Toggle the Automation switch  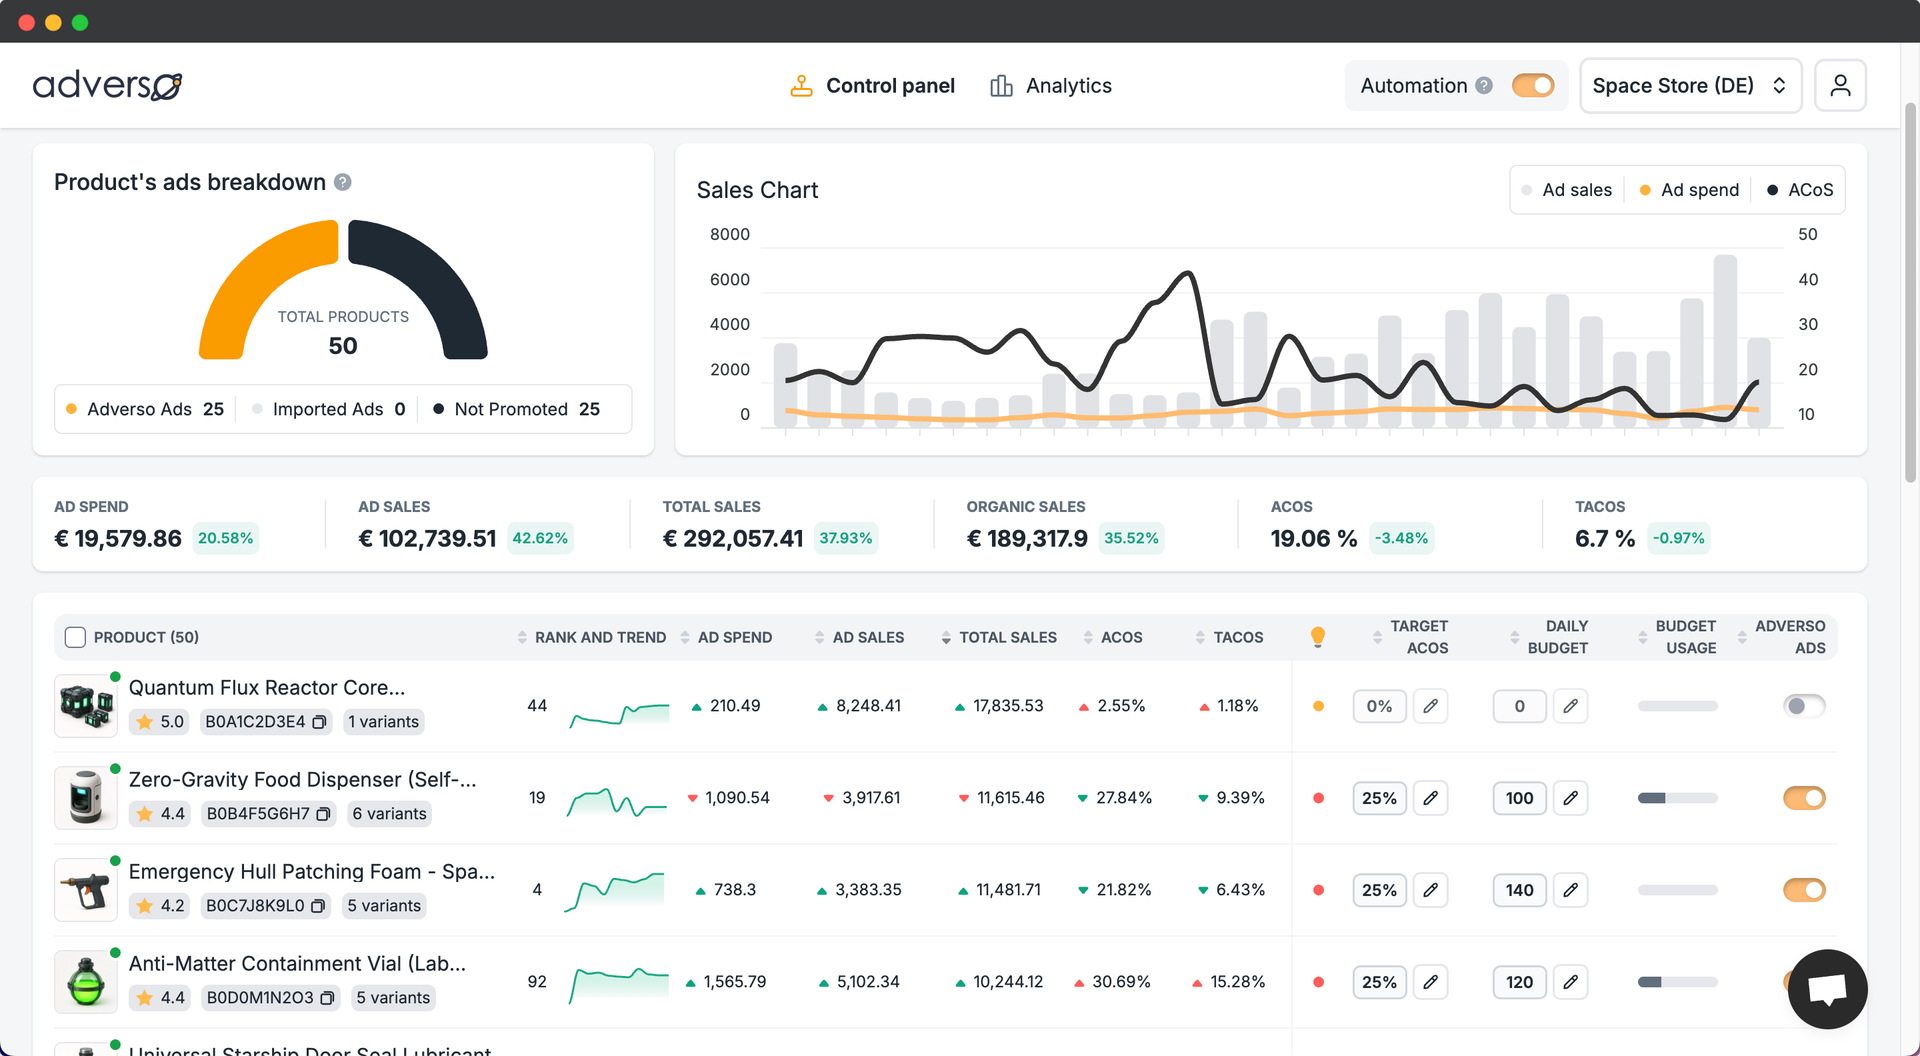click(1532, 86)
